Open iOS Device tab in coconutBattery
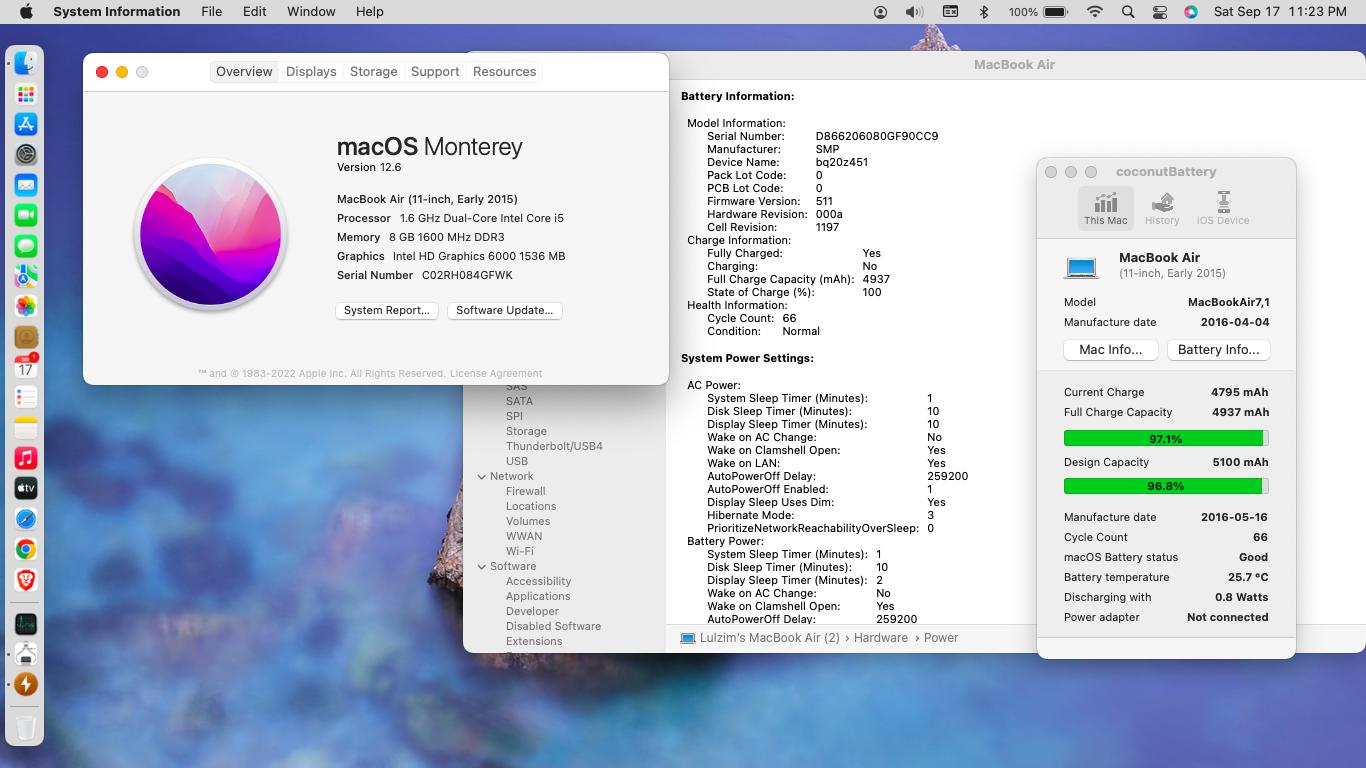Screen dimensions: 1366x768 (x=1223, y=208)
